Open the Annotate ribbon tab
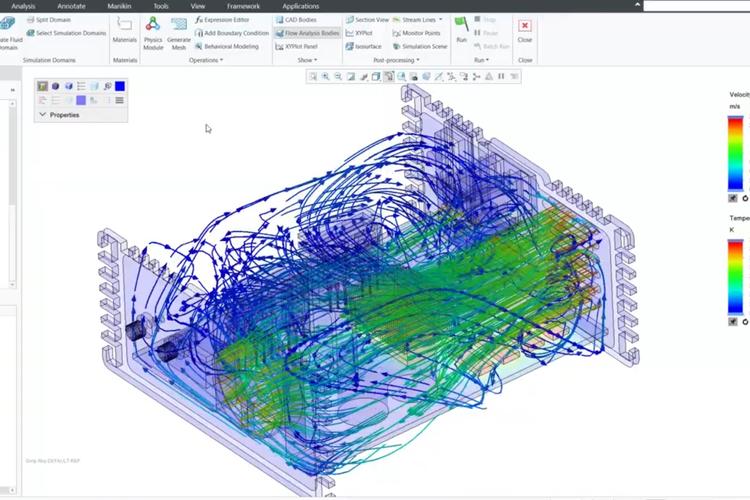This screenshot has width=750, height=500. 70,6
